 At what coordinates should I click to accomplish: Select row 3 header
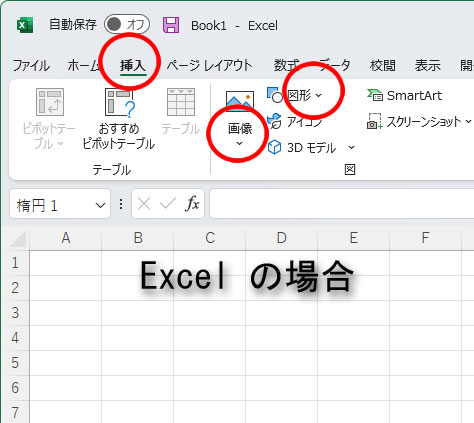(15, 313)
